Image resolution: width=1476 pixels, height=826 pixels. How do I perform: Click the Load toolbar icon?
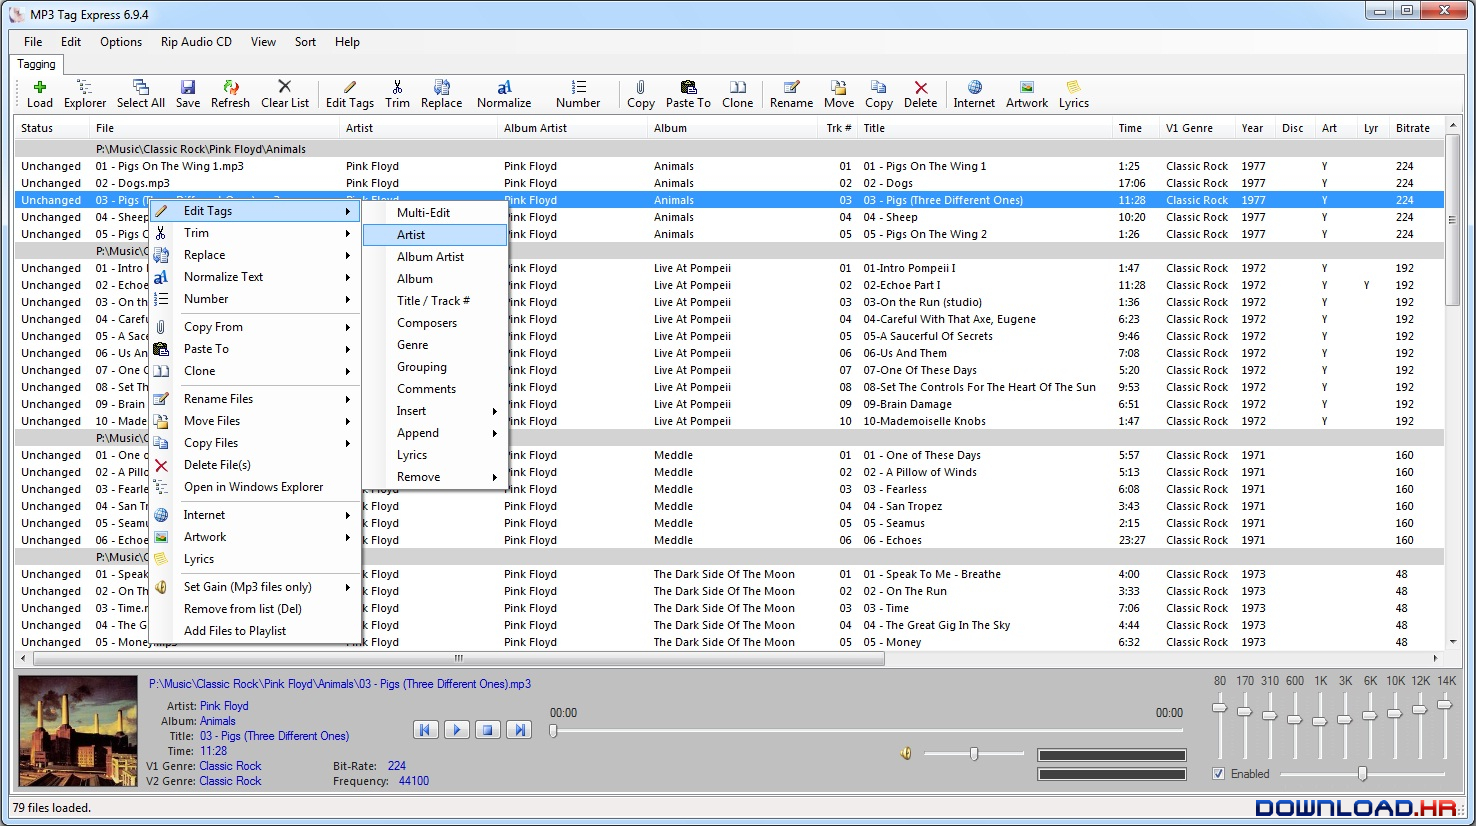(x=40, y=94)
